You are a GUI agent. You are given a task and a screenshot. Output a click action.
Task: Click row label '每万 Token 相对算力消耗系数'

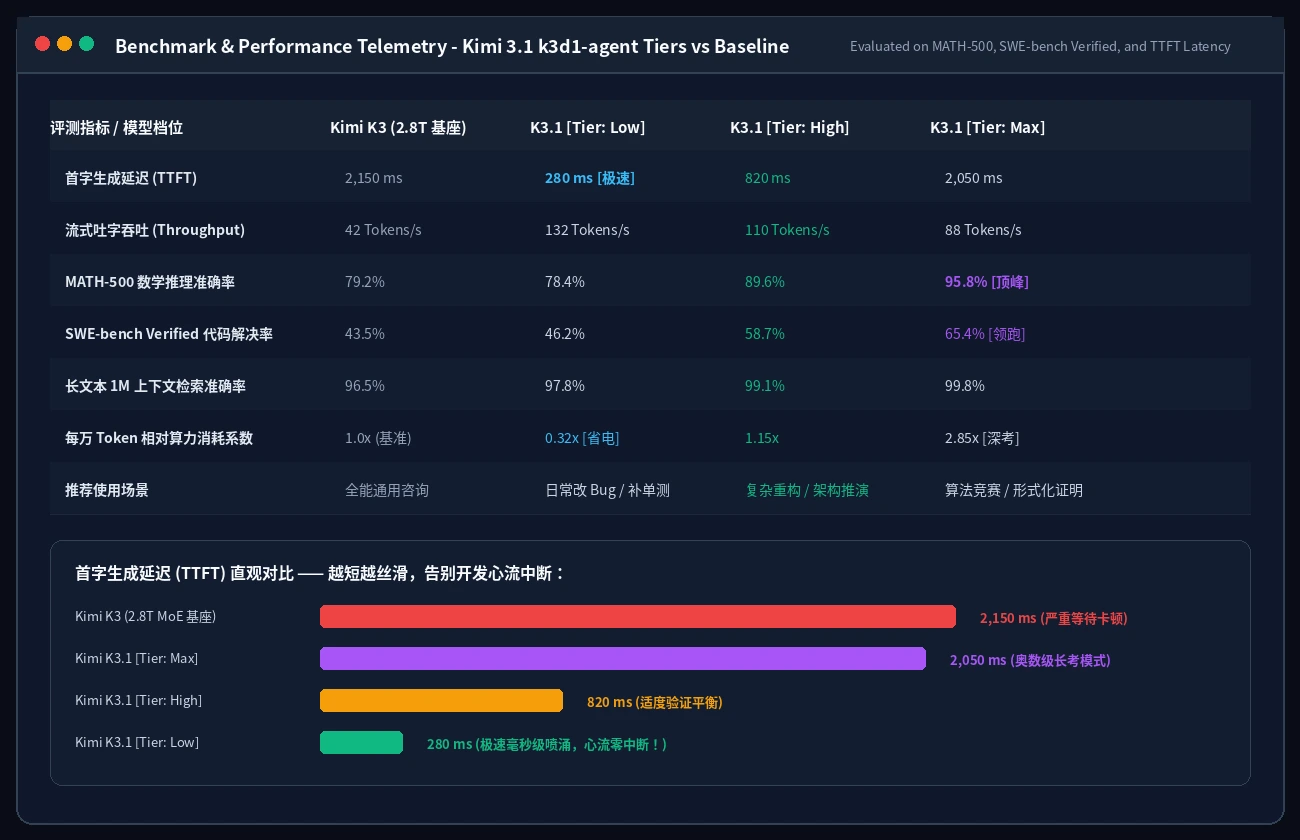click(159, 438)
